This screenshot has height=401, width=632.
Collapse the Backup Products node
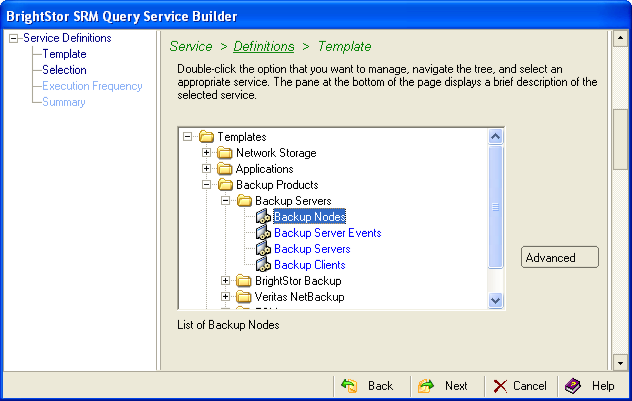pyautogui.click(x=206, y=185)
